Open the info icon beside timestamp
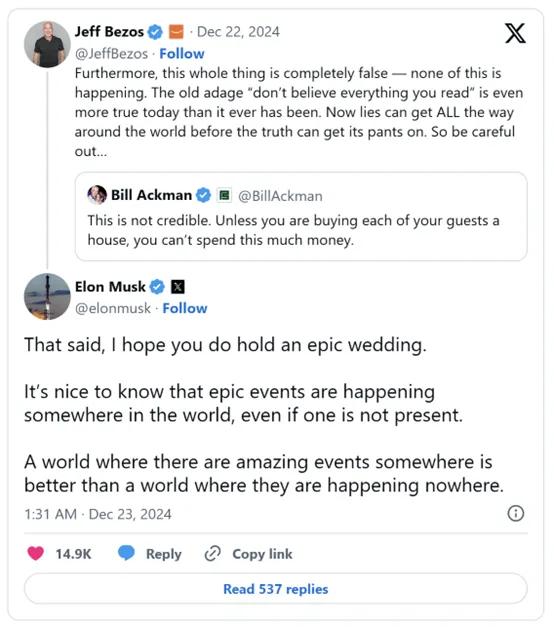This screenshot has width=554, height=627. 516,513
